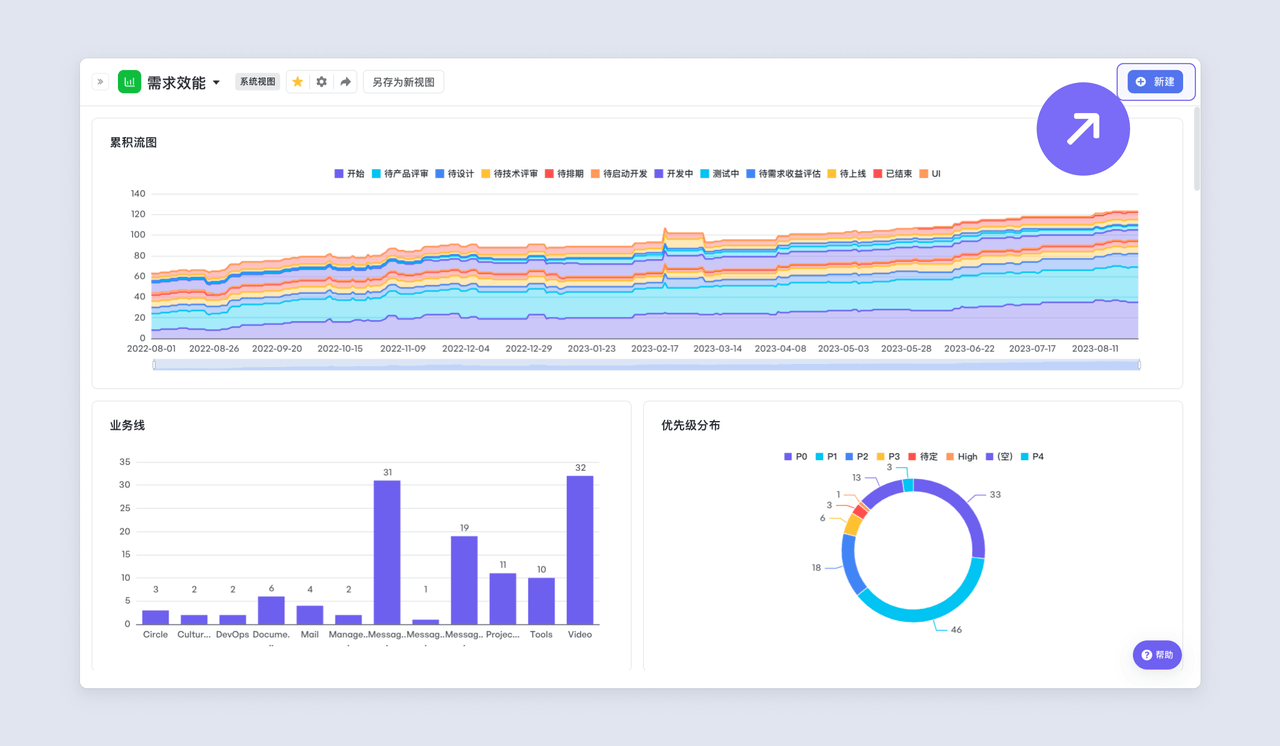Toggle the High priority legend entry

[960, 457]
